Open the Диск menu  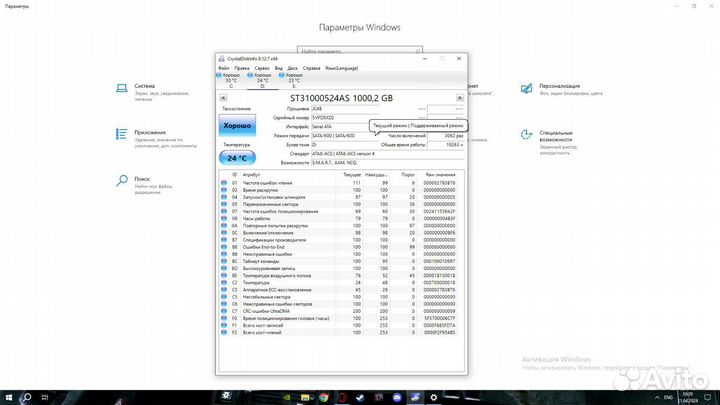pyautogui.click(x=292, y=68)
